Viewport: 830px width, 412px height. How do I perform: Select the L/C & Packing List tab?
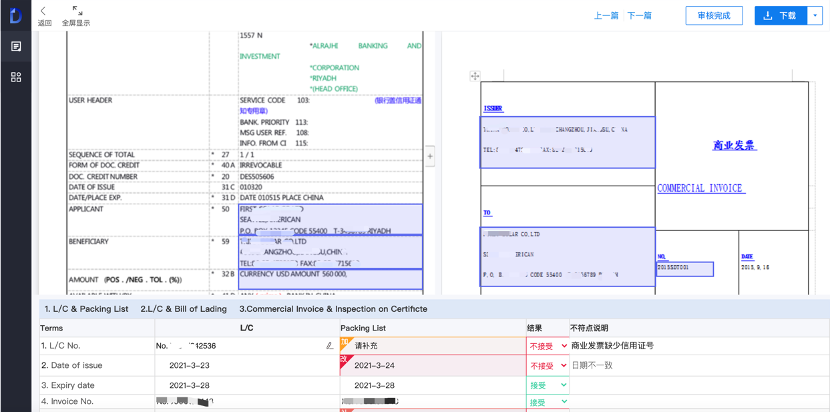click(x=86, y=309)
